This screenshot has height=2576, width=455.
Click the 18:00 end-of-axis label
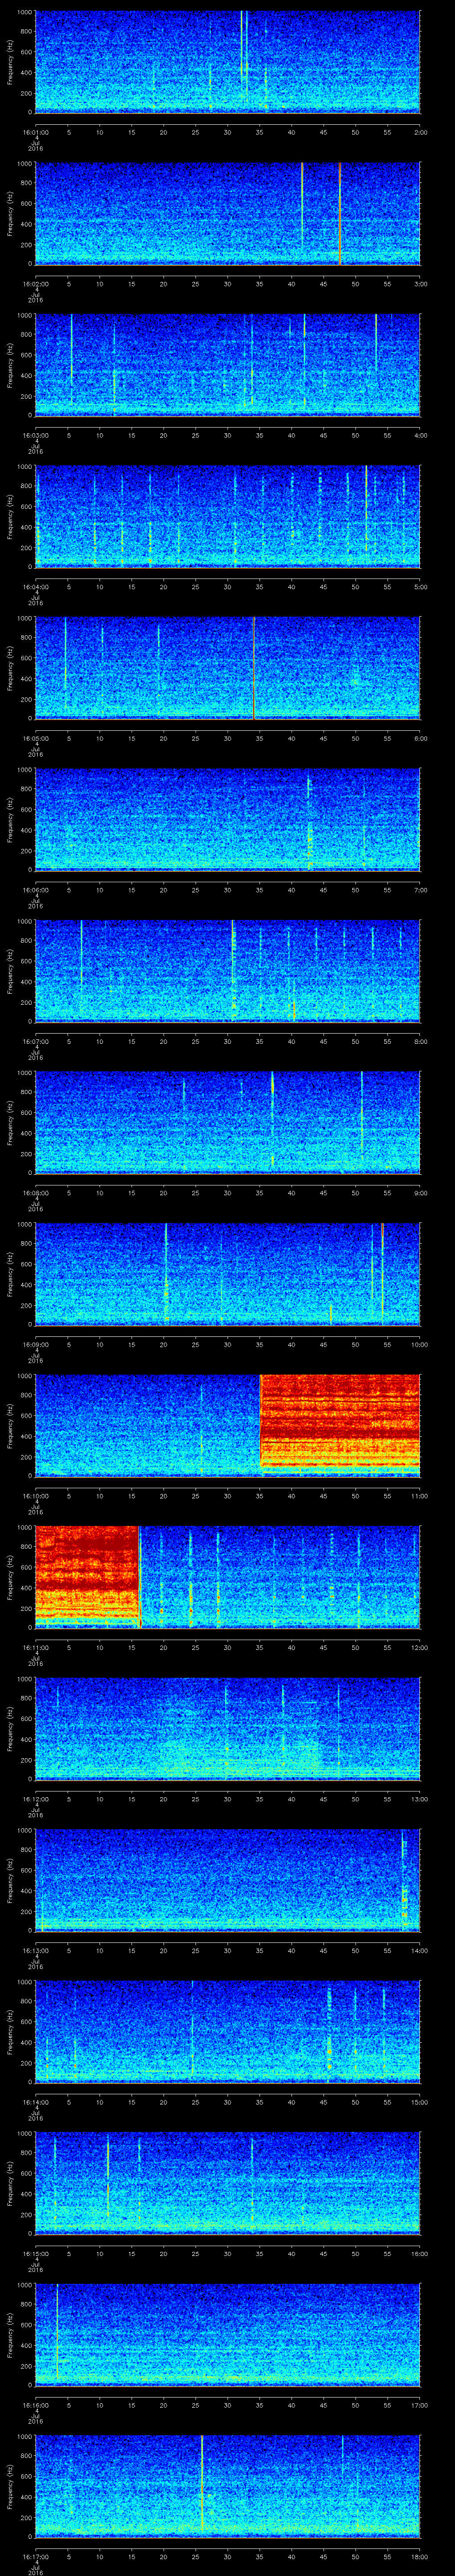point(419,2556)
